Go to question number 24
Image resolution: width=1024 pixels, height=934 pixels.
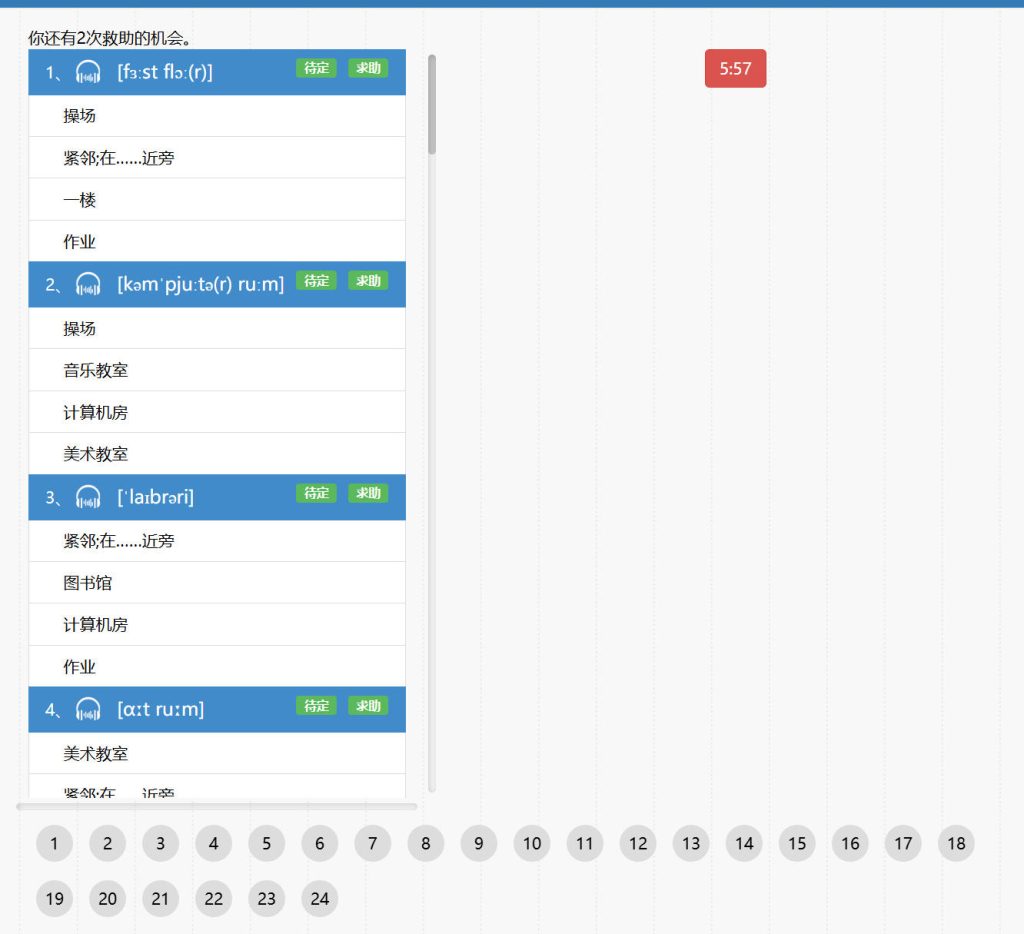click(x=319, y=898)
